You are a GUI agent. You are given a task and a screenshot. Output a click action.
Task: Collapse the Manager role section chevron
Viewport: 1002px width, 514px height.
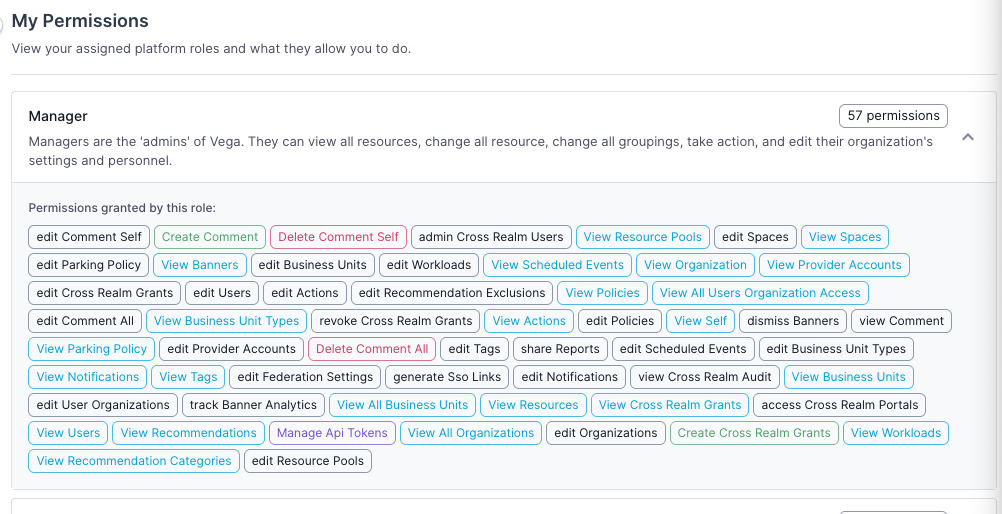[967, 138]
